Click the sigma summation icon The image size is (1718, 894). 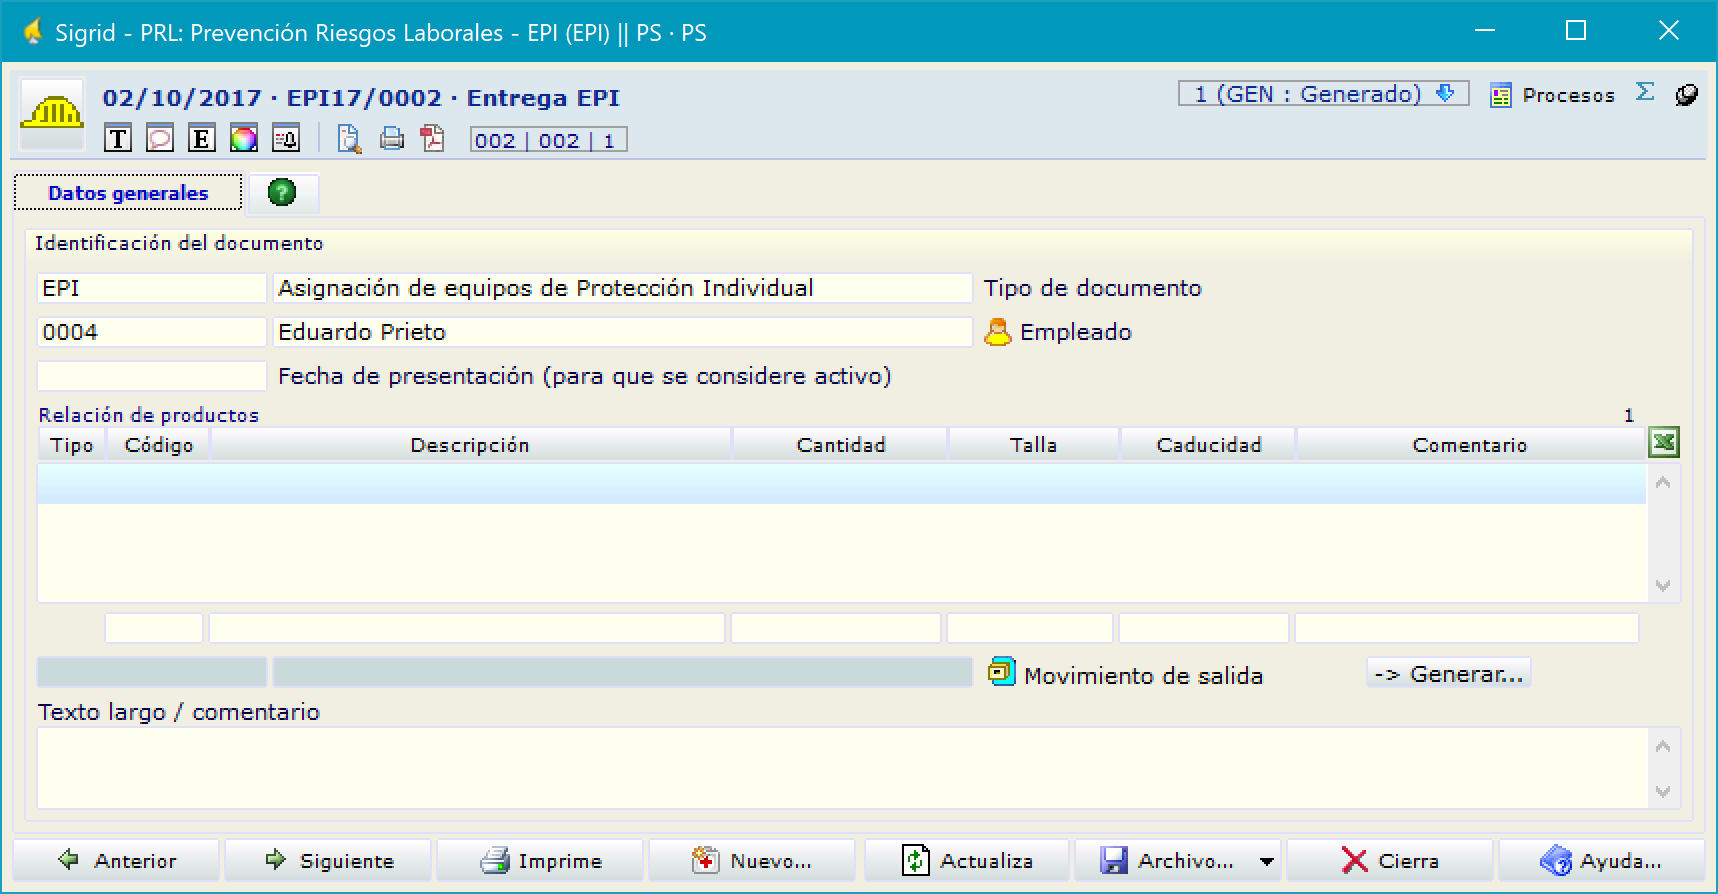click(x=1645, y=93)
